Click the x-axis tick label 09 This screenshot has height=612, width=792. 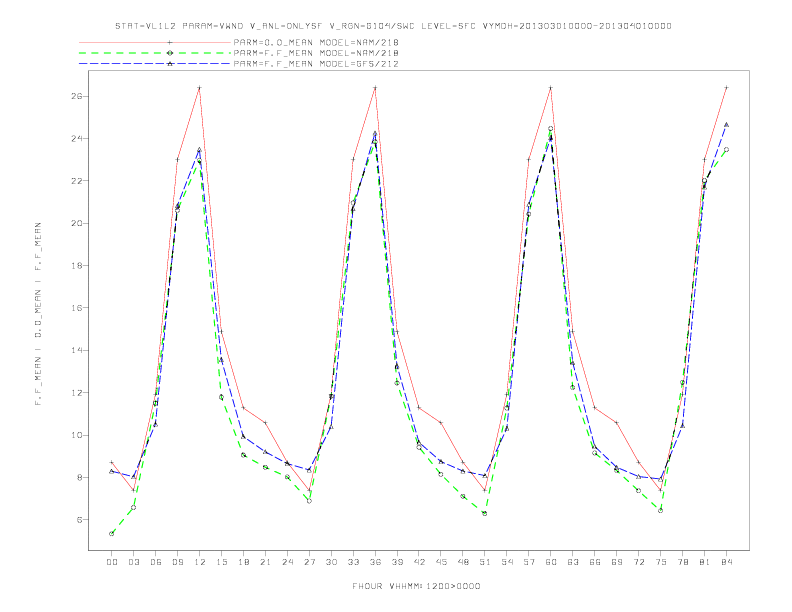point(177,562)
